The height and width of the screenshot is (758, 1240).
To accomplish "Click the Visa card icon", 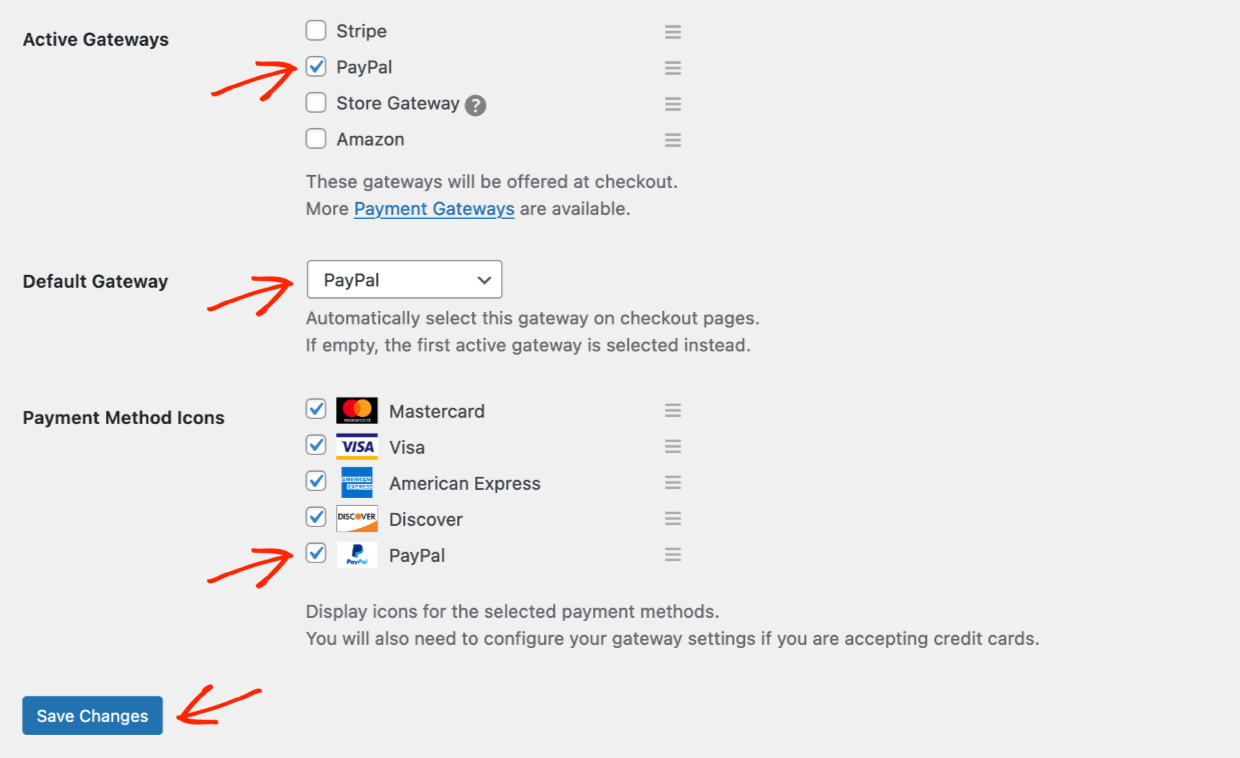I will [357, 445].
